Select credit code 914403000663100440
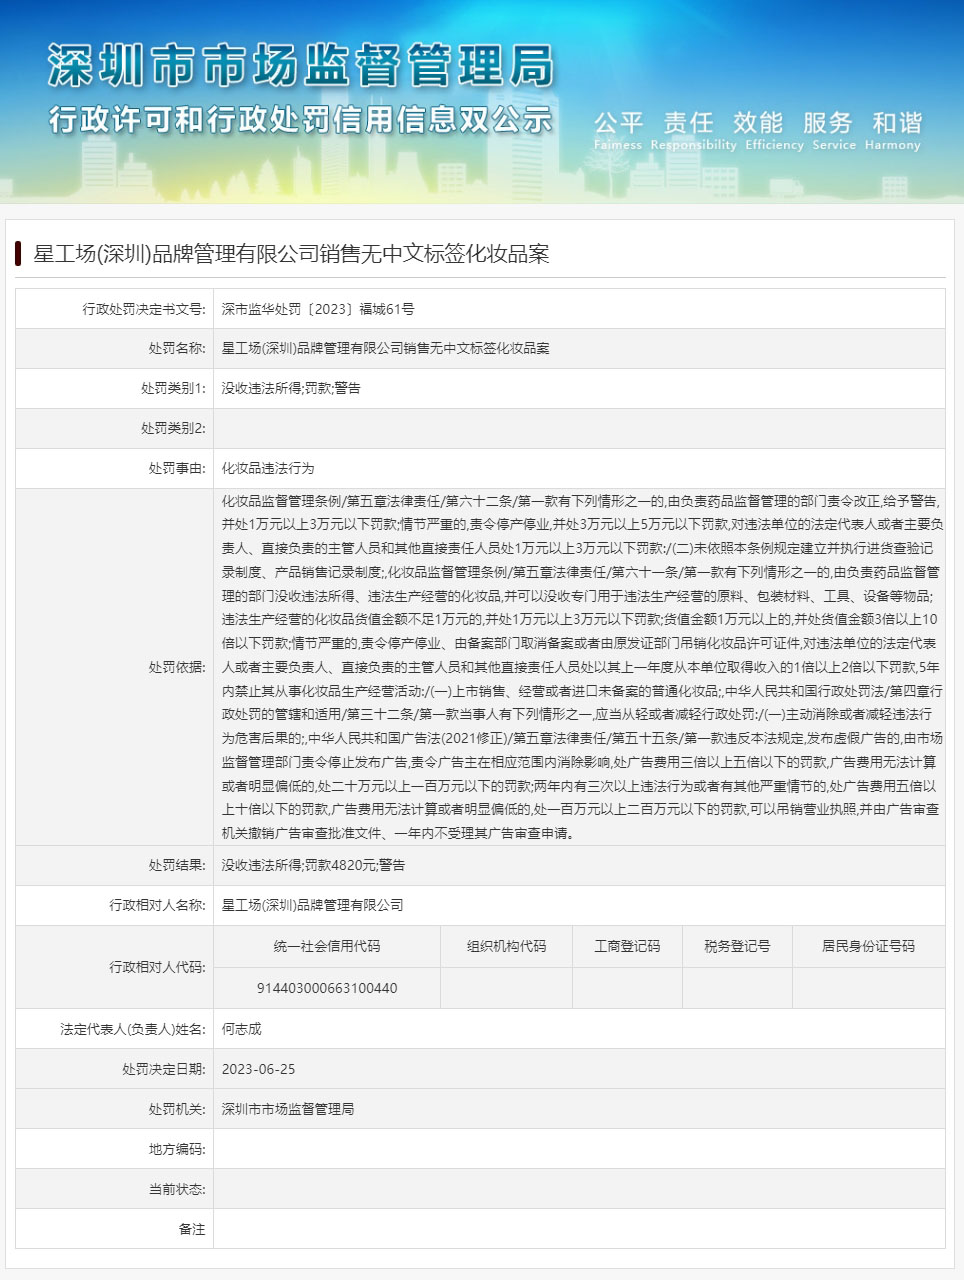The image size is (964, 1280). click(327, 988)
